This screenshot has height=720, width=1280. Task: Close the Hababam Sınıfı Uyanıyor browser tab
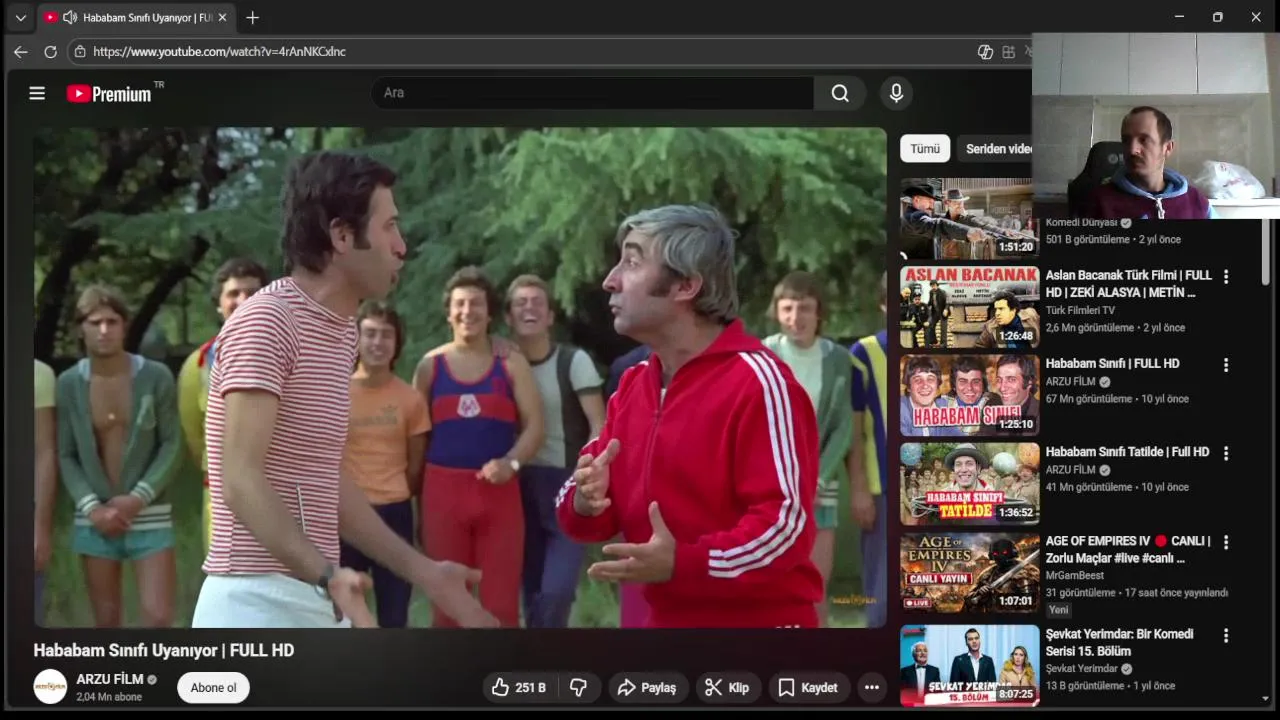222,17
